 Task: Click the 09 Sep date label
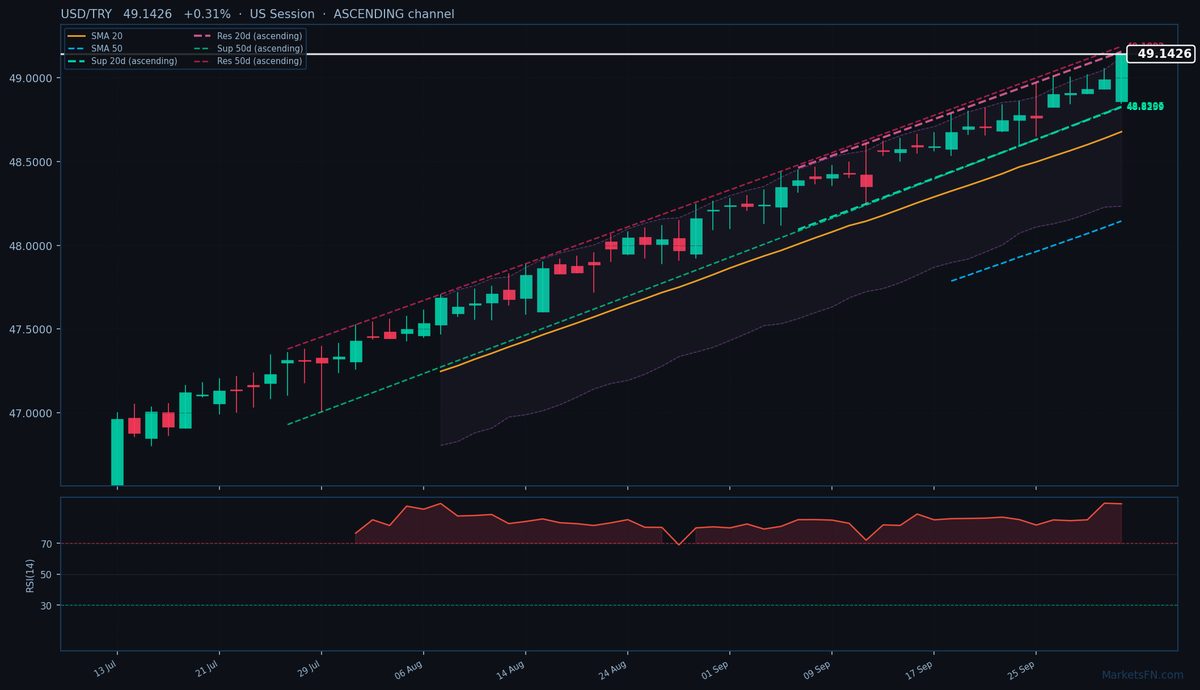point(818,667)
